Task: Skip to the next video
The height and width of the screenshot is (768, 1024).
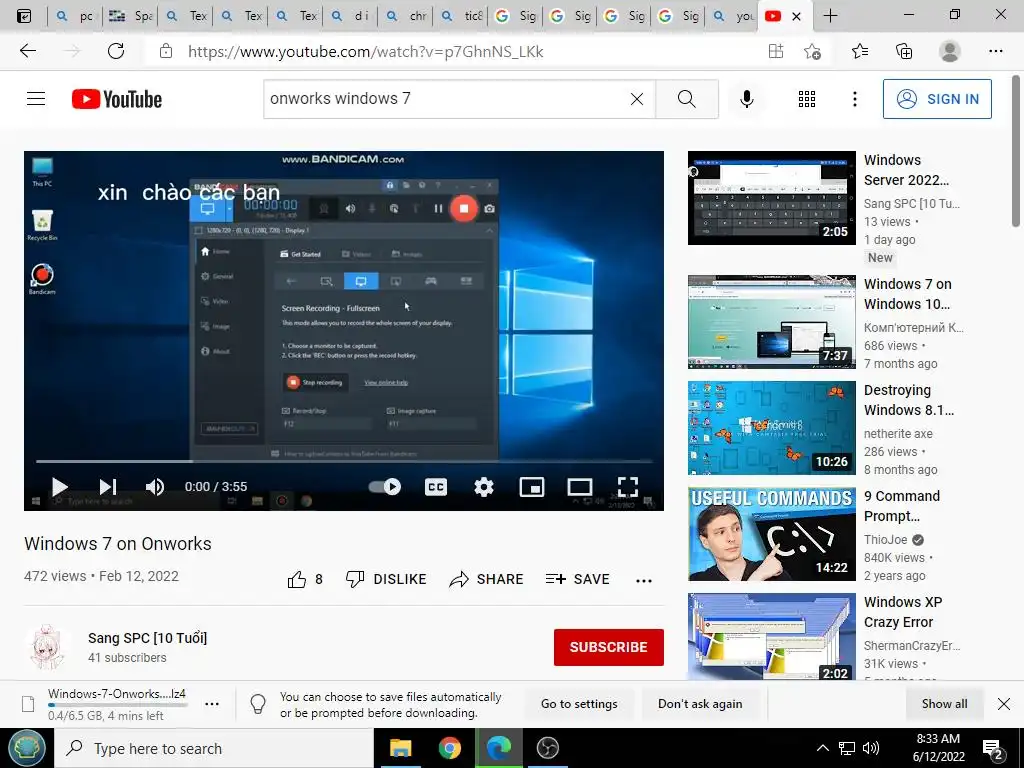Action: coord(108,487)
